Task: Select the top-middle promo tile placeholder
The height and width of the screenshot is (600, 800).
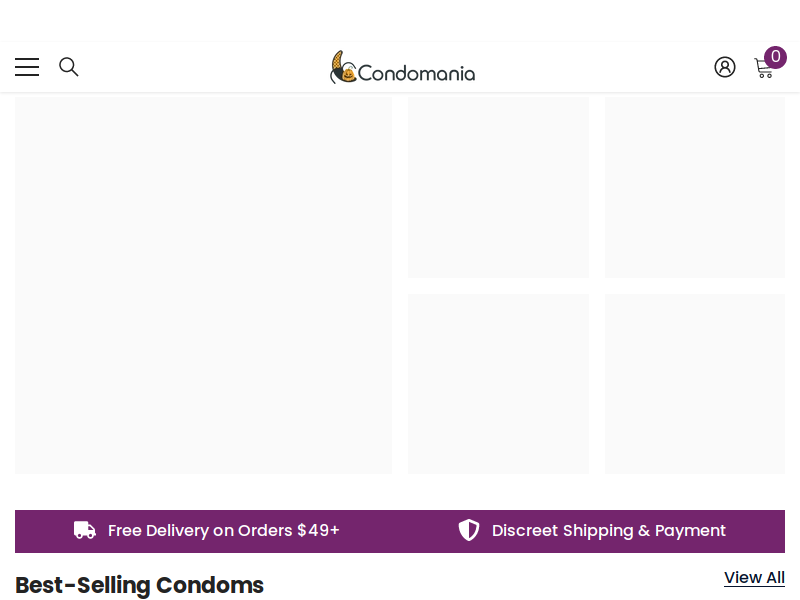Action: pos(498,188)
